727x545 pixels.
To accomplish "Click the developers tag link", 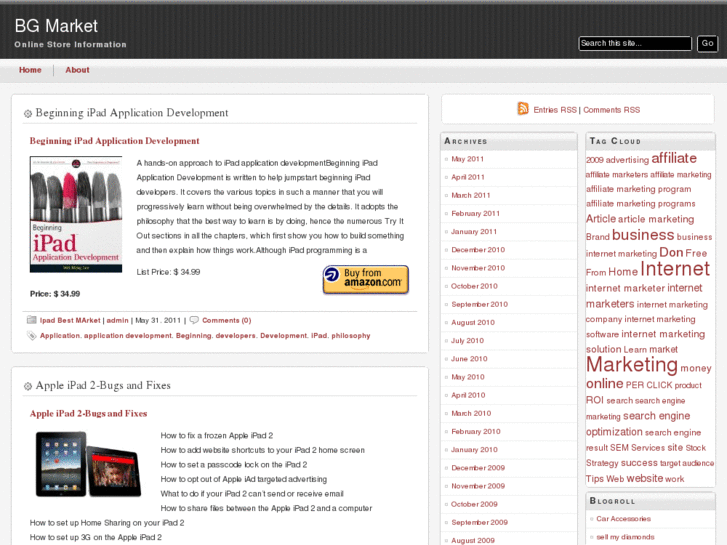I will point(236,336).
